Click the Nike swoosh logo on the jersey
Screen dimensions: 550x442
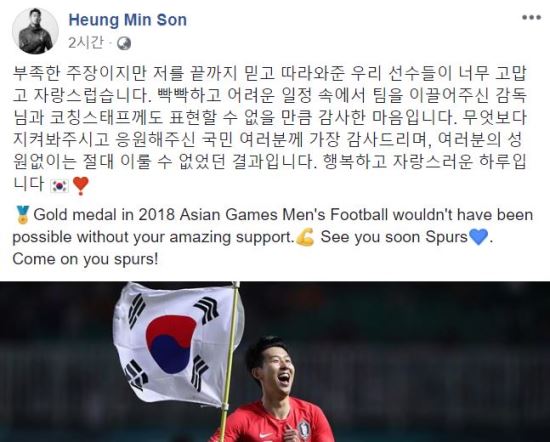click(265, 436)
